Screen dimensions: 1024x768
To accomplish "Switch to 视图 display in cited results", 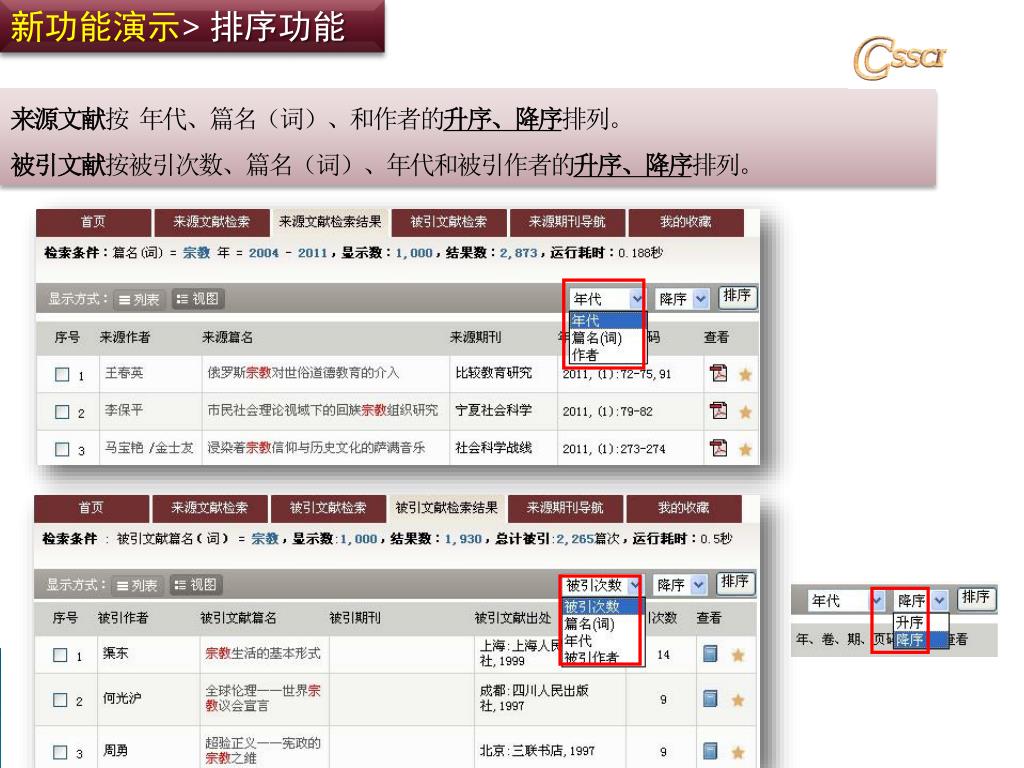I will click(x=196, y=584).
